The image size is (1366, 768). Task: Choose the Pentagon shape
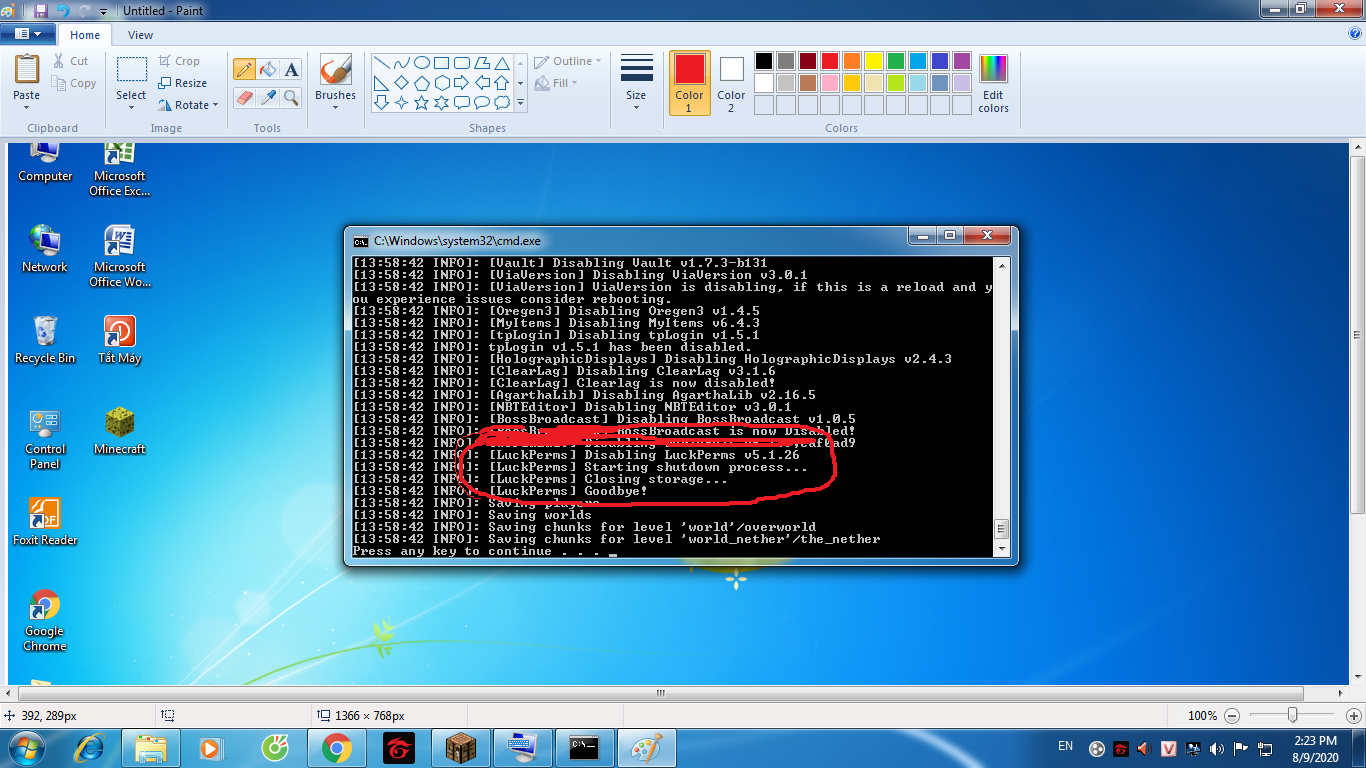tap(421, 82)
